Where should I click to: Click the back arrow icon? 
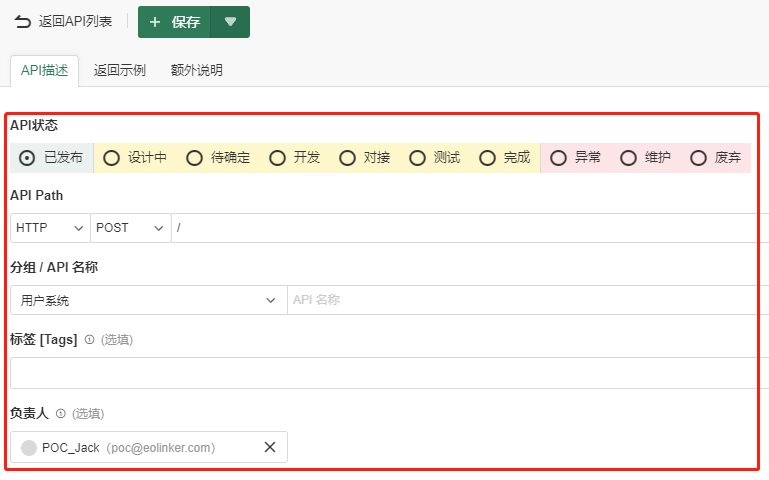click(x=23, y=22)
